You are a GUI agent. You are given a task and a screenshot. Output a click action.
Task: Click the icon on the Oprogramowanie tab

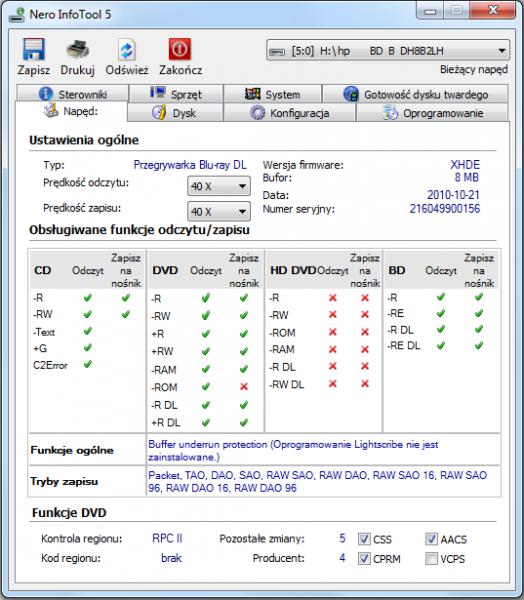(x=390, y=113)
